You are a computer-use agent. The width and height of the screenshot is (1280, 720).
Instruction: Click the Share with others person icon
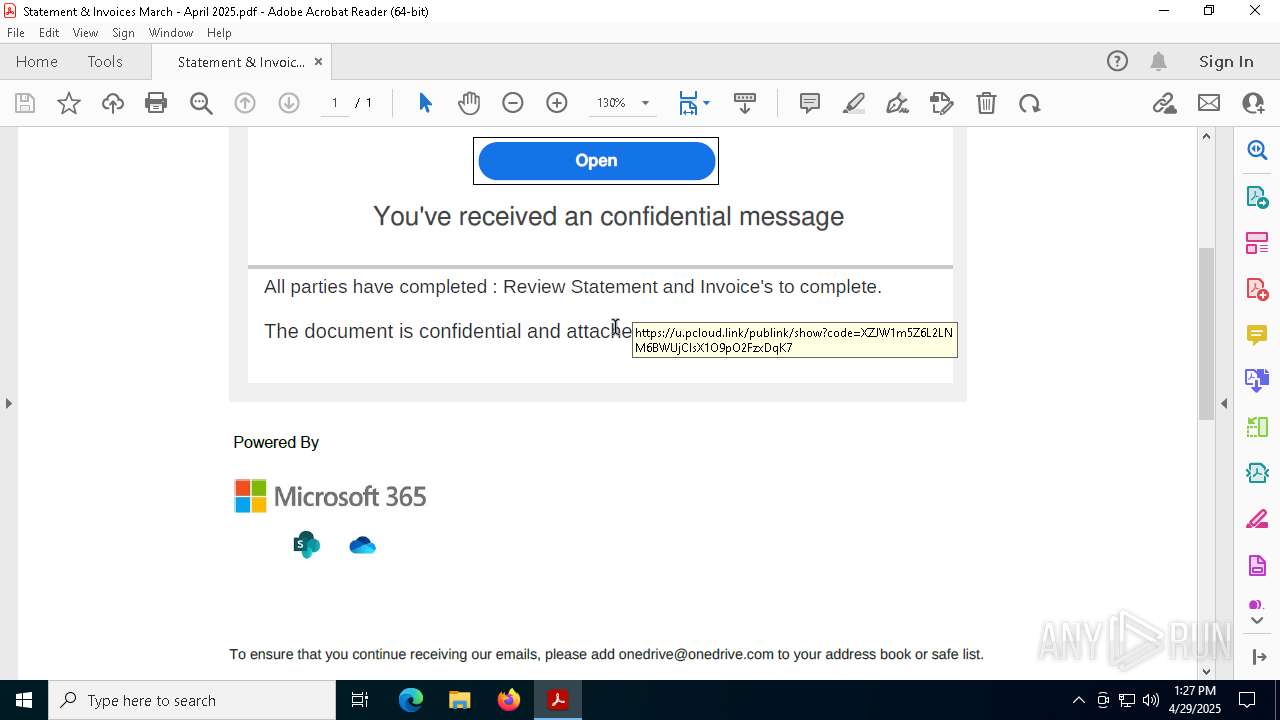(x=1253, y=103)
